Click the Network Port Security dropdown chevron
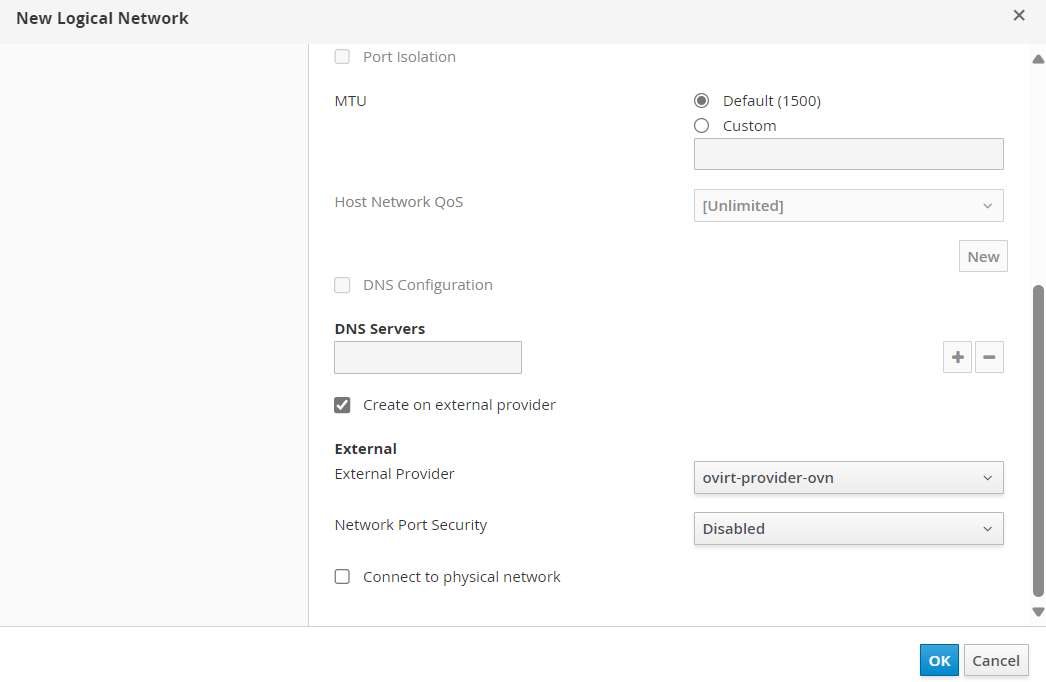Viewport: 1046px width, 682px height. 987,529
